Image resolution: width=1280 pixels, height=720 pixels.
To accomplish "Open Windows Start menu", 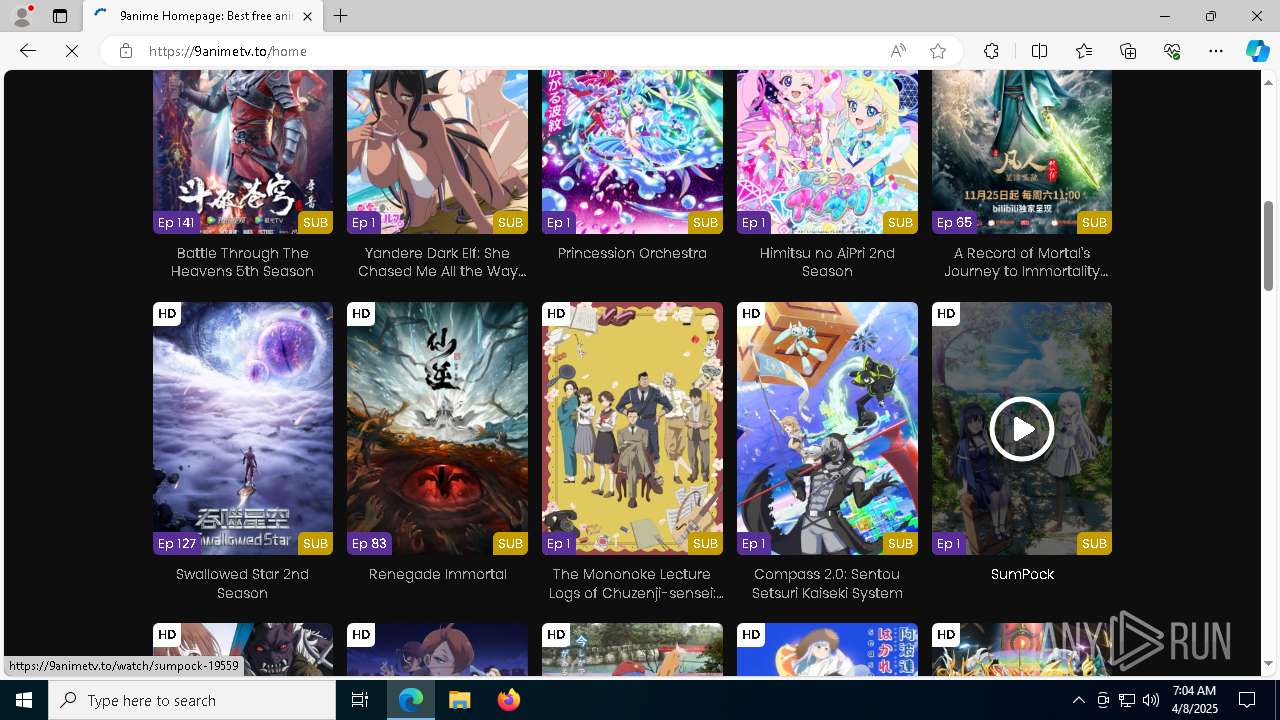I will 24,700.
